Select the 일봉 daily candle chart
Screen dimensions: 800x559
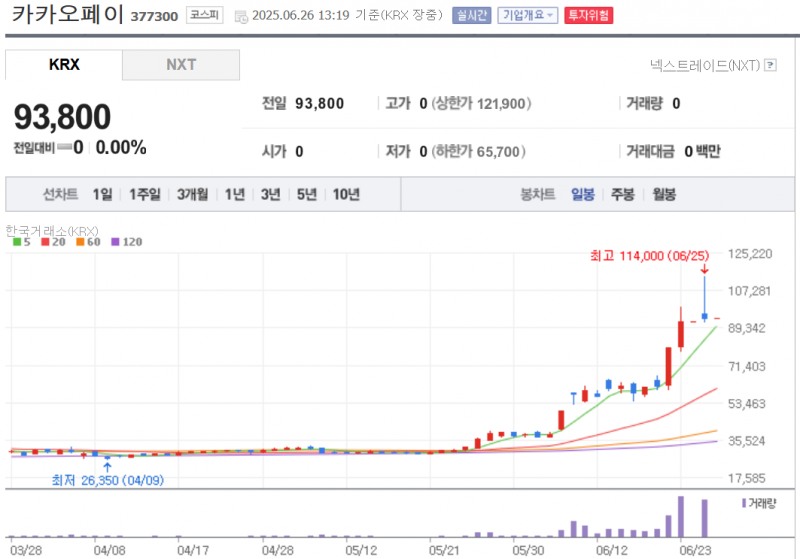pos(583,194)
